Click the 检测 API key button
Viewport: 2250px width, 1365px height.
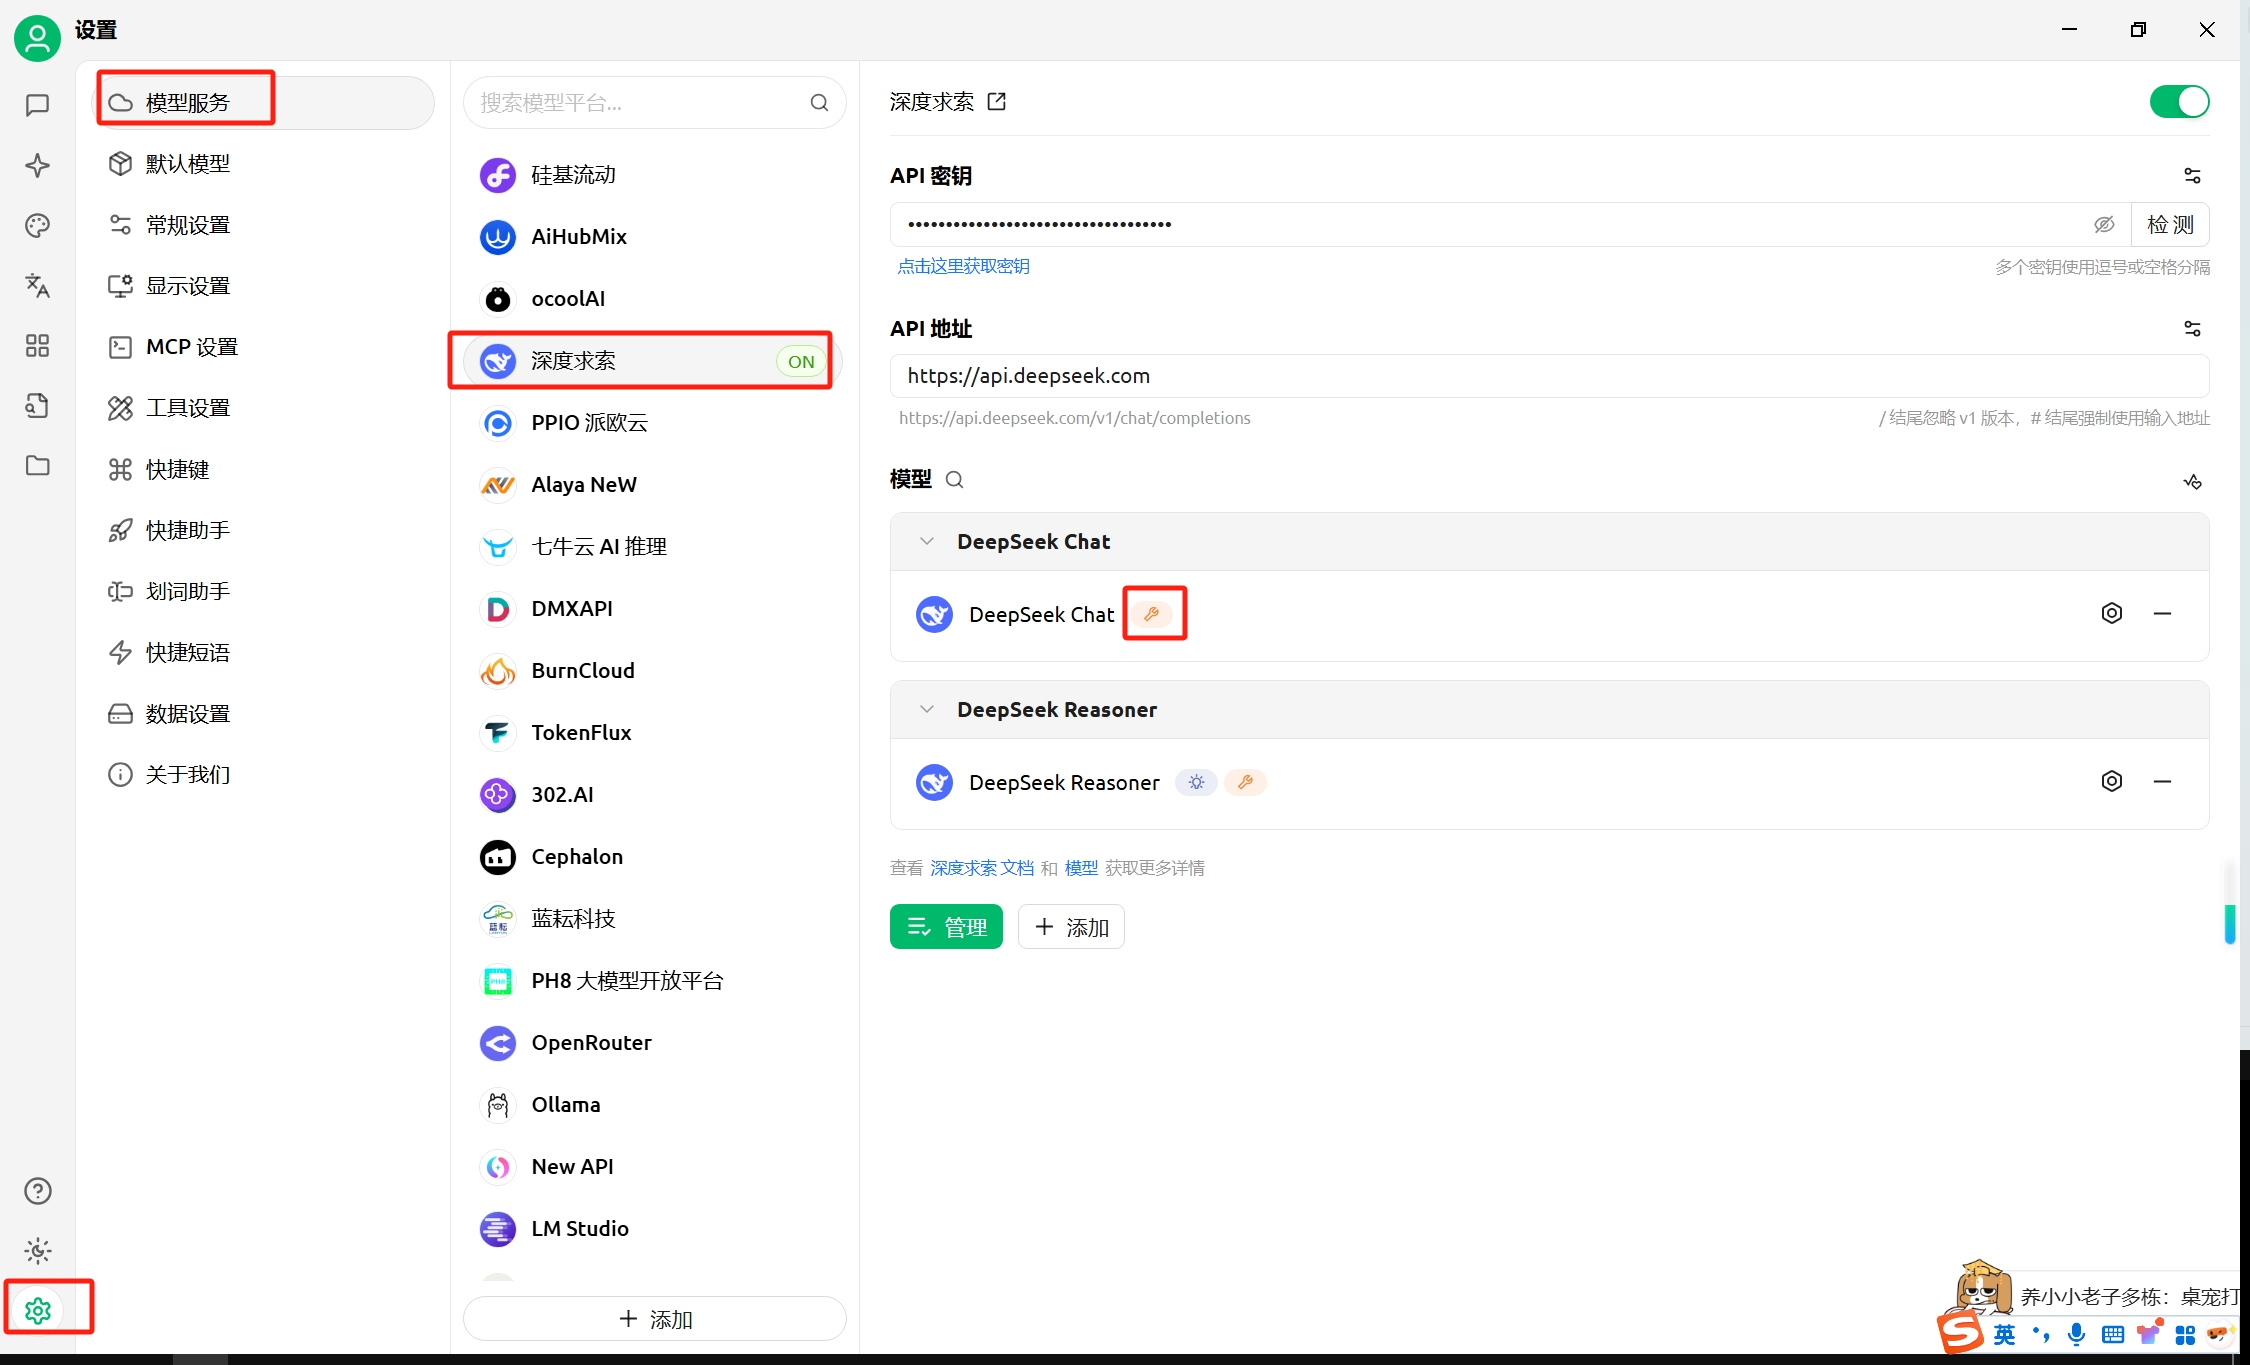coord(2170,224)
